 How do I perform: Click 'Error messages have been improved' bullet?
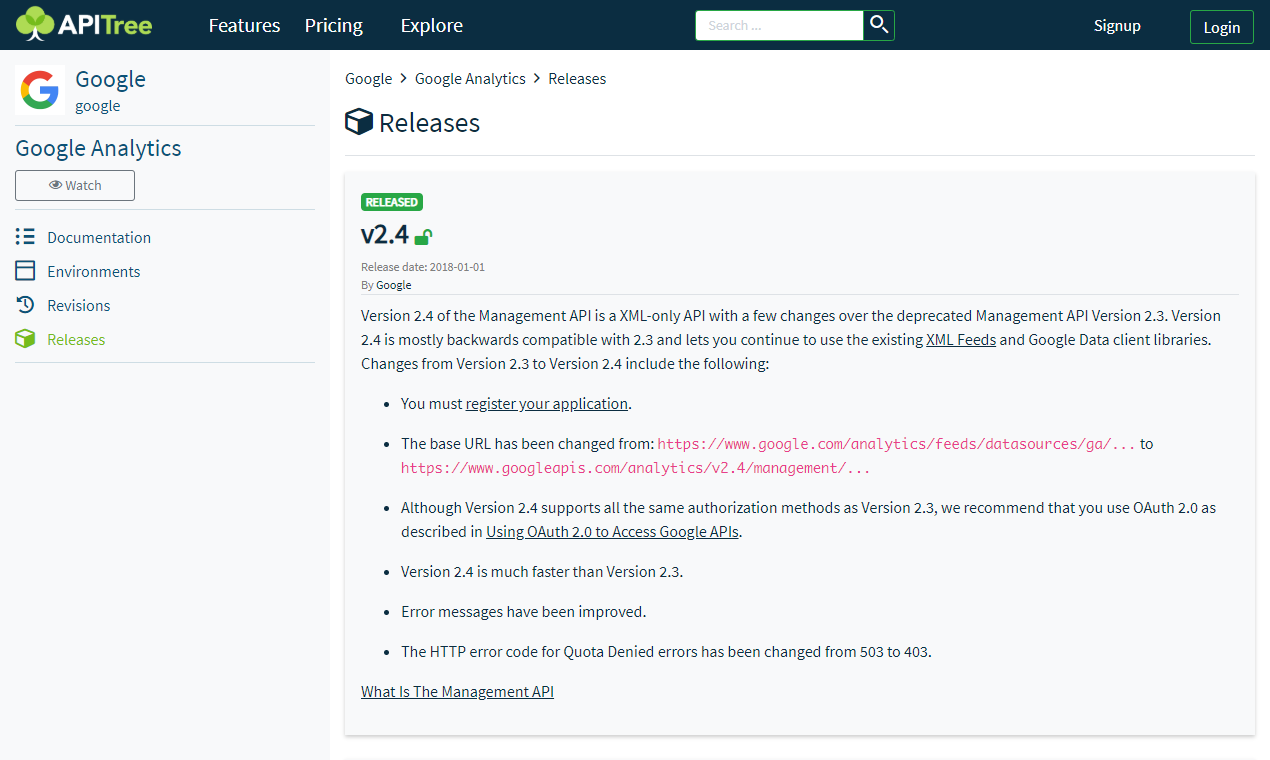(524, 611)
